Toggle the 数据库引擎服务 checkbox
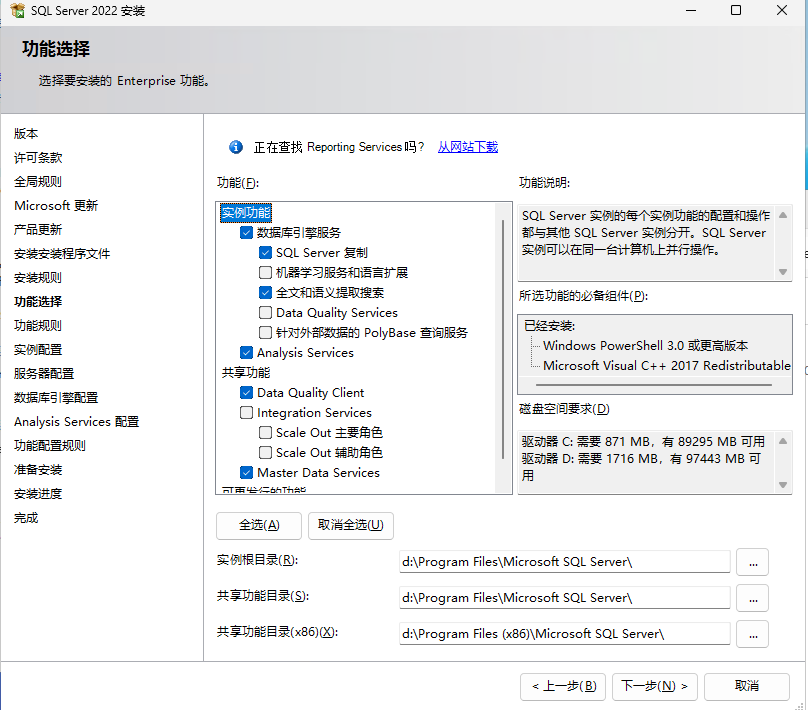This screenshot has height=710, width=808. click(x=246, y=232)
